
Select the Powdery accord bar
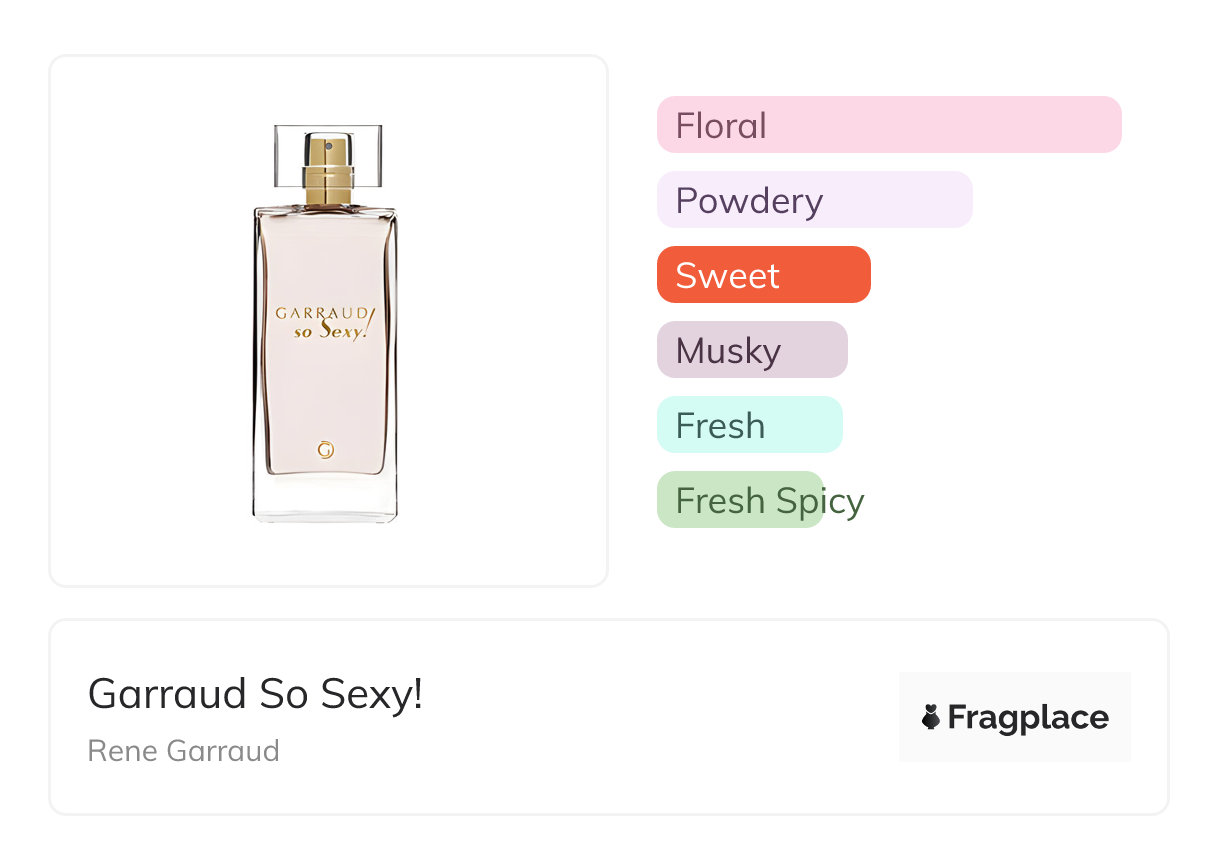point(814,200)
